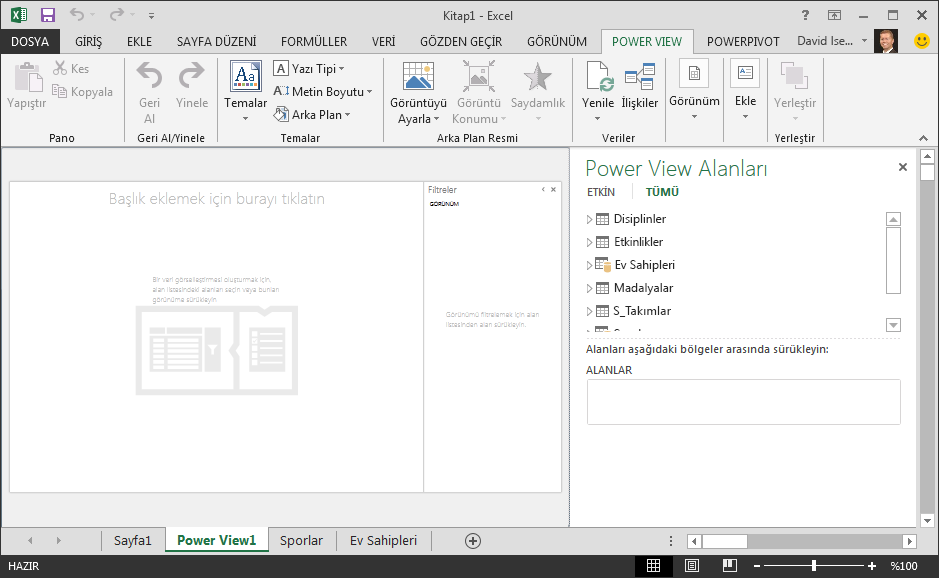The image size is (939, 578).
Task: Click the zoom slider handle
Action: coord(814,565)
